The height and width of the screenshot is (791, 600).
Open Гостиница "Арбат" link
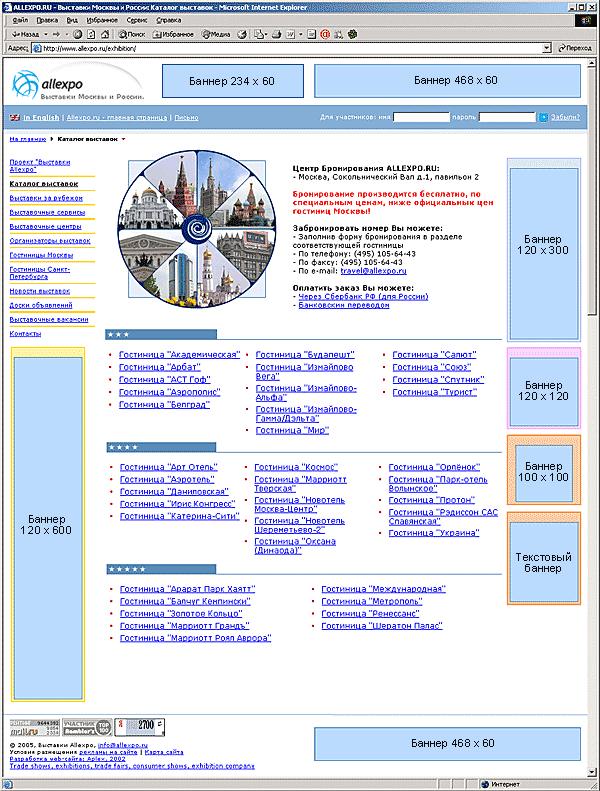[x=159, y=367]
